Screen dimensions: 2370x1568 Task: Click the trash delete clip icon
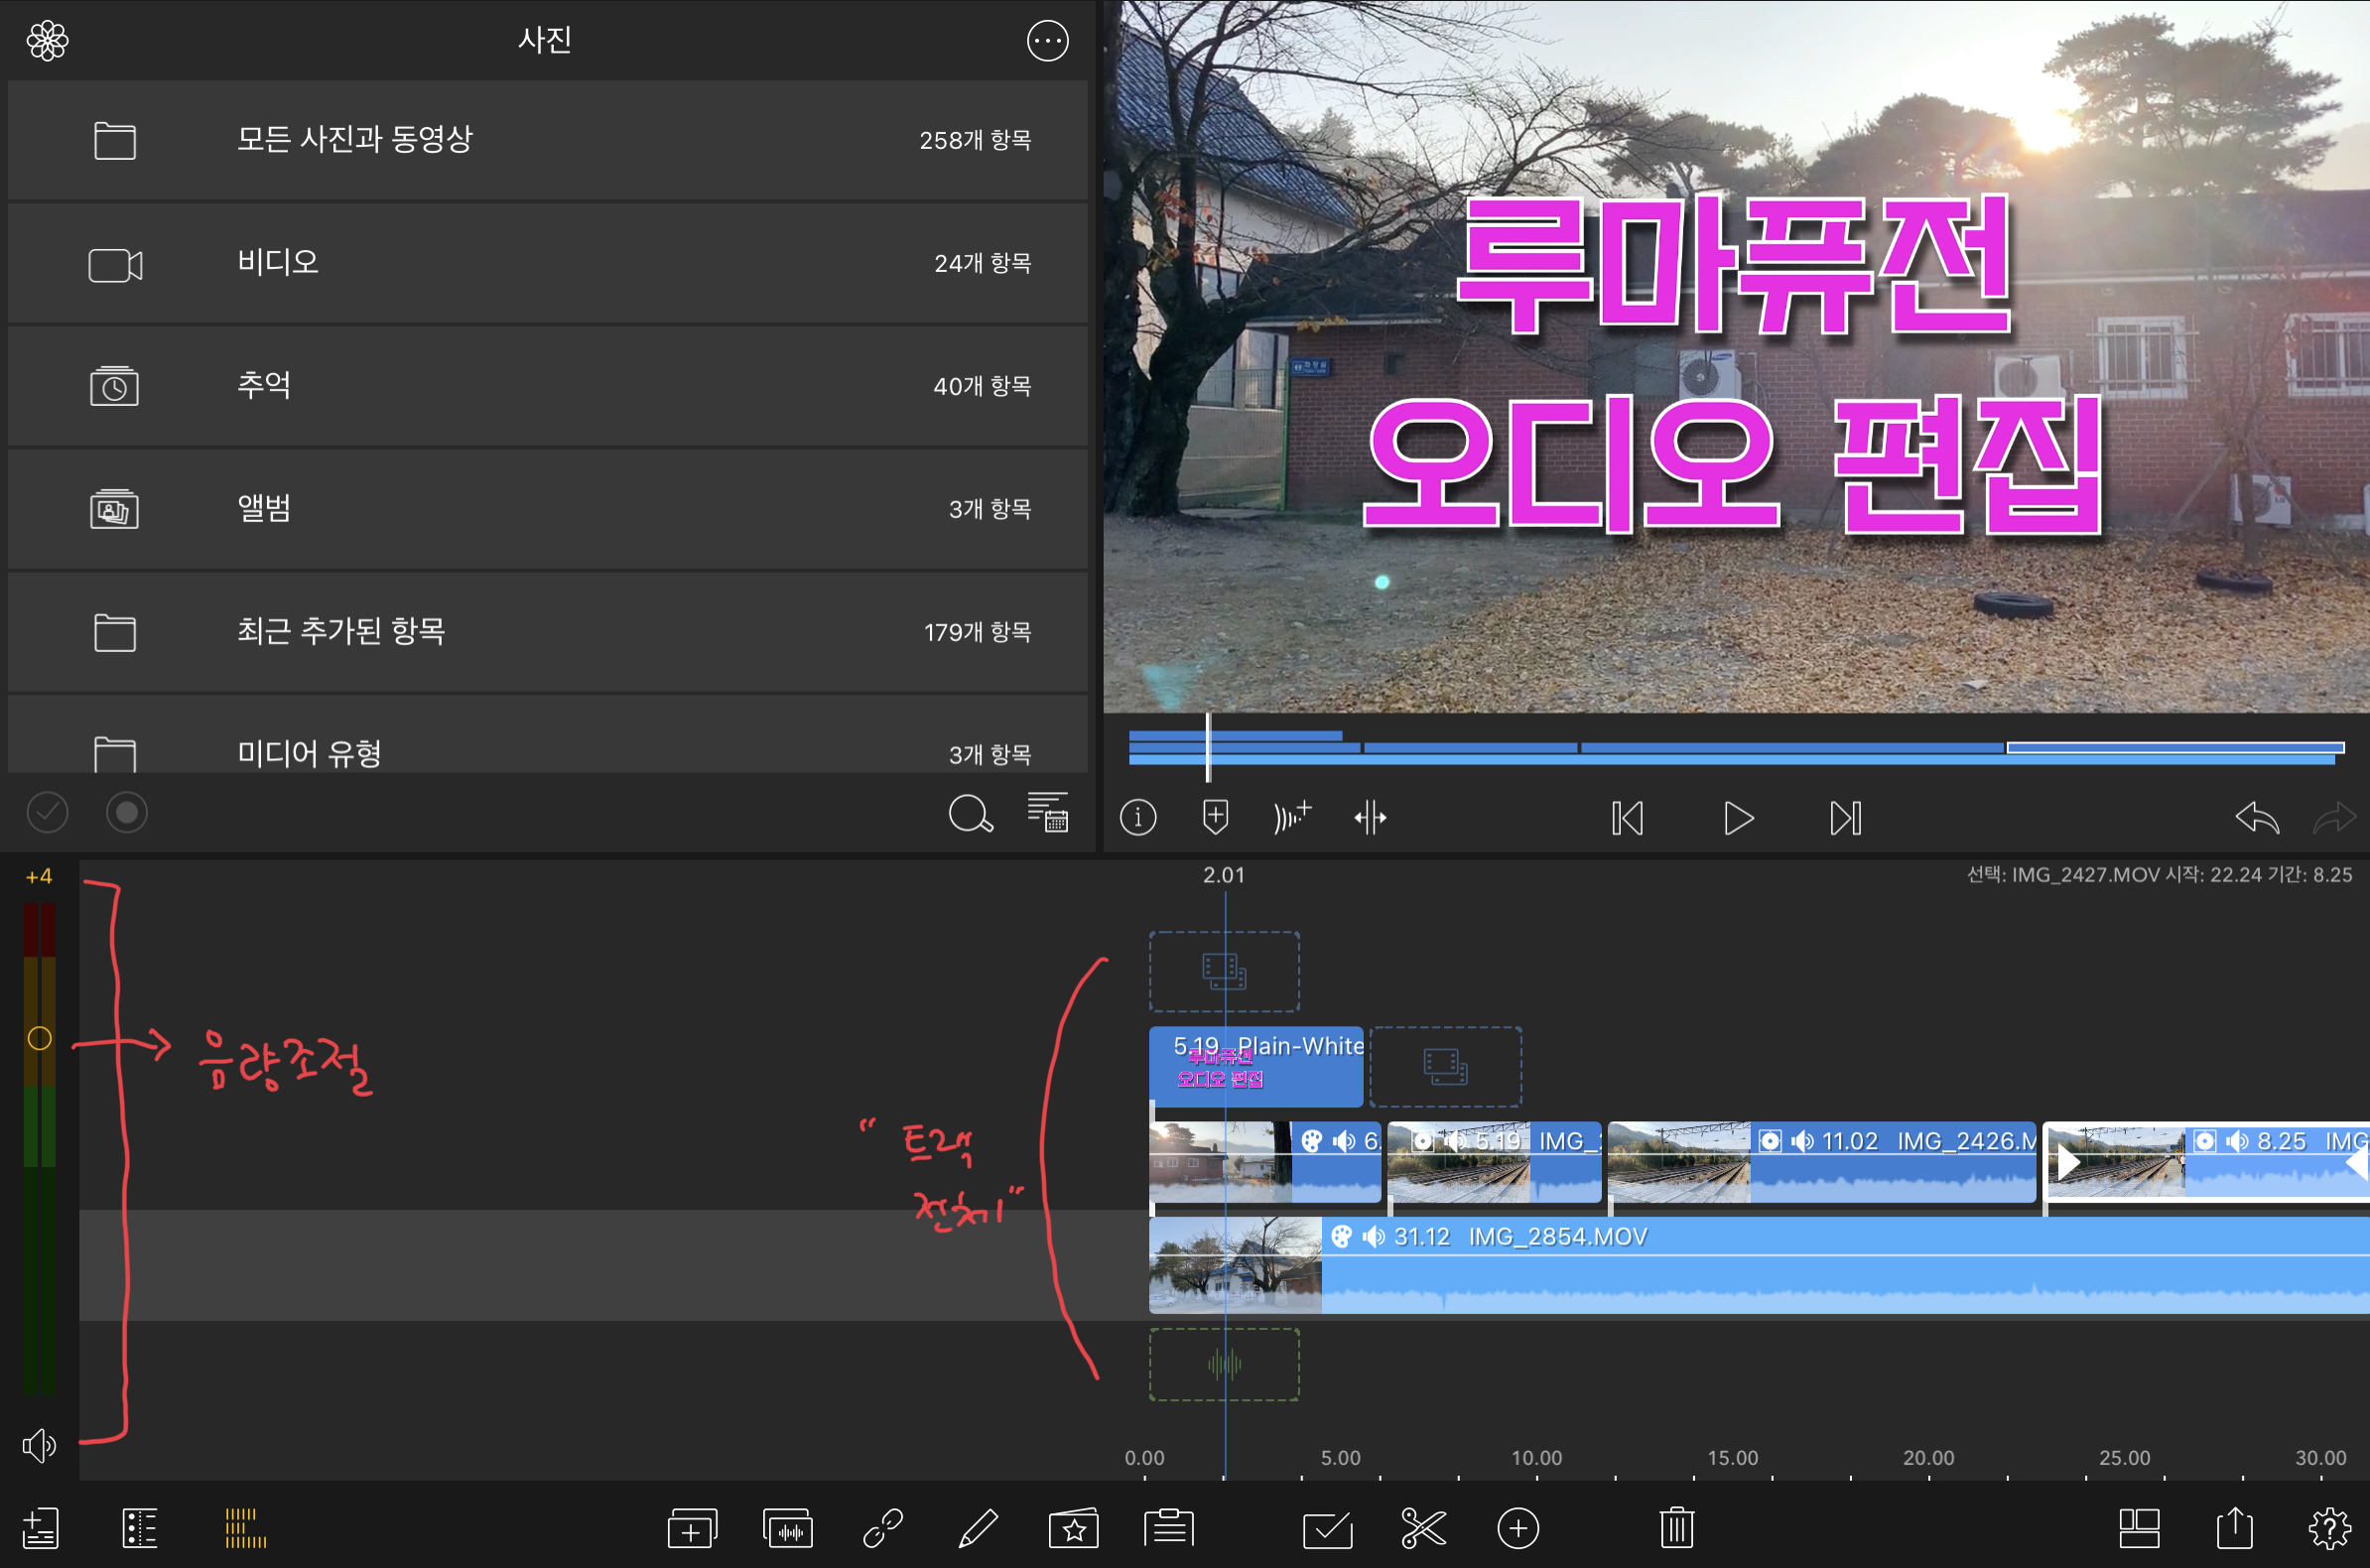tap(1676, 1528)
